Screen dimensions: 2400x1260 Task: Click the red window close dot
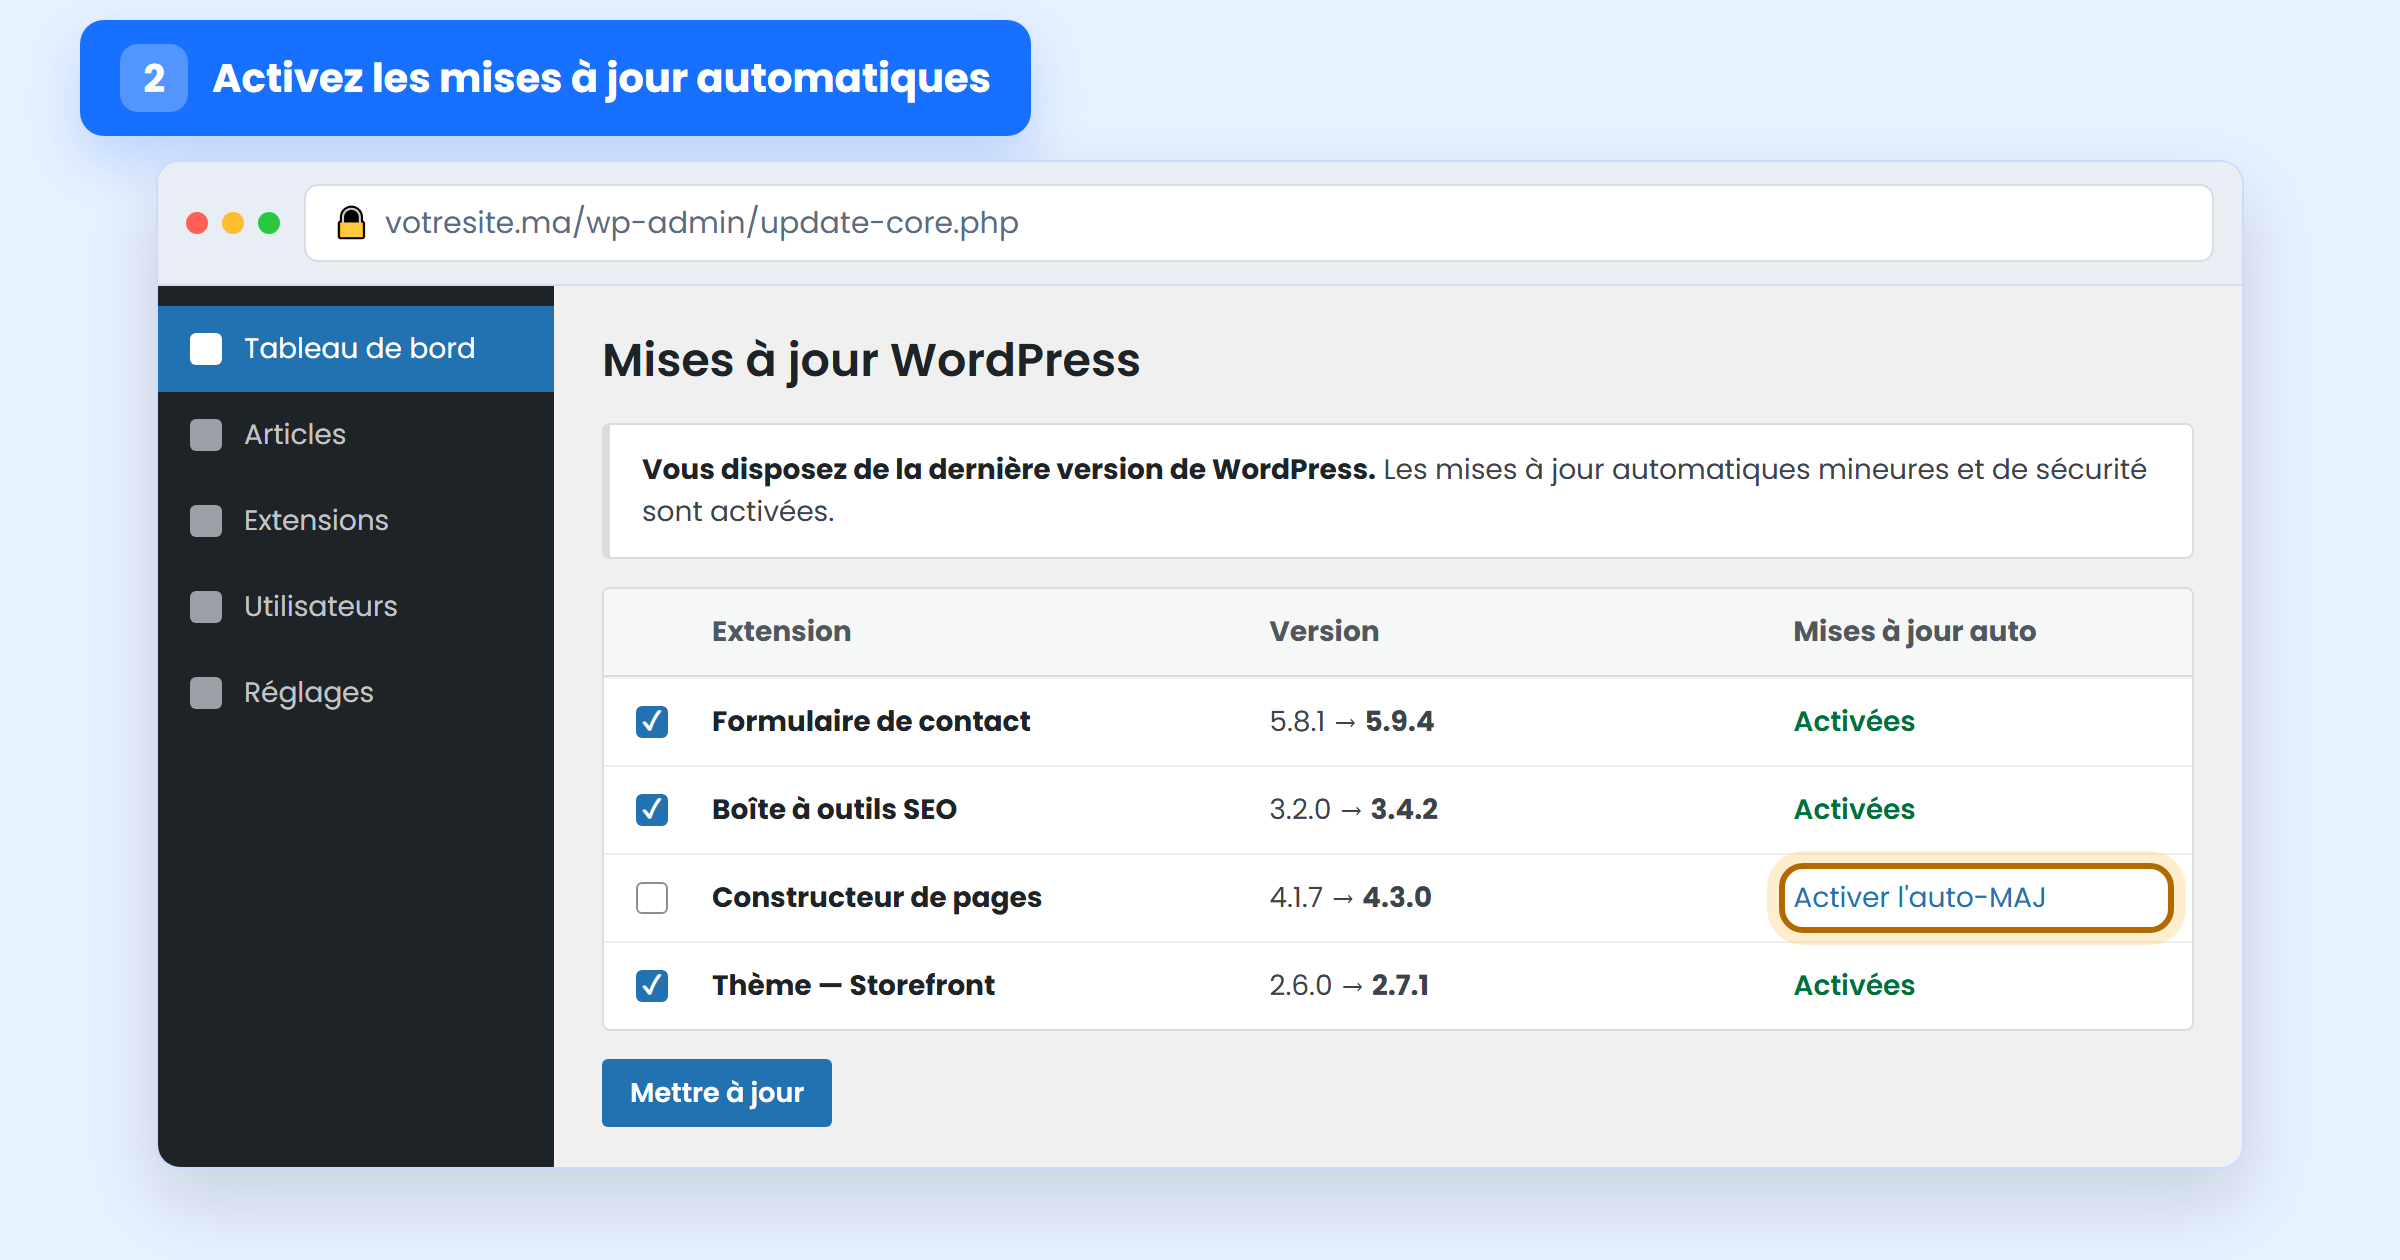click(x=197, y=223)
